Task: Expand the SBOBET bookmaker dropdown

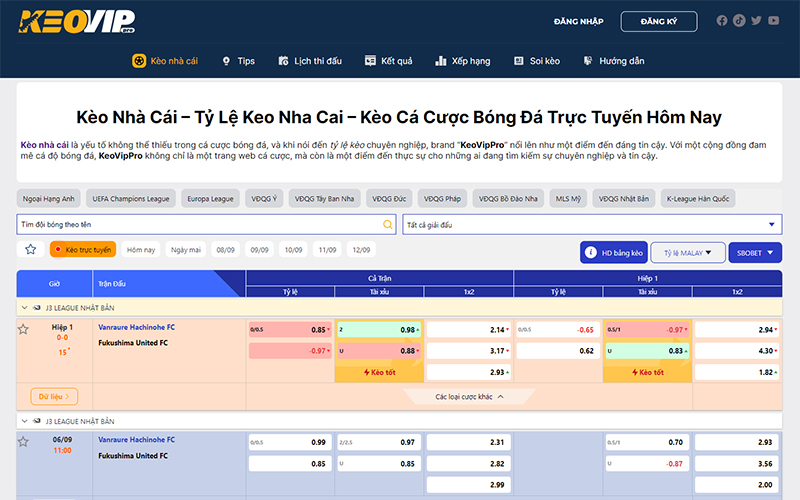Action: [755, 253]
